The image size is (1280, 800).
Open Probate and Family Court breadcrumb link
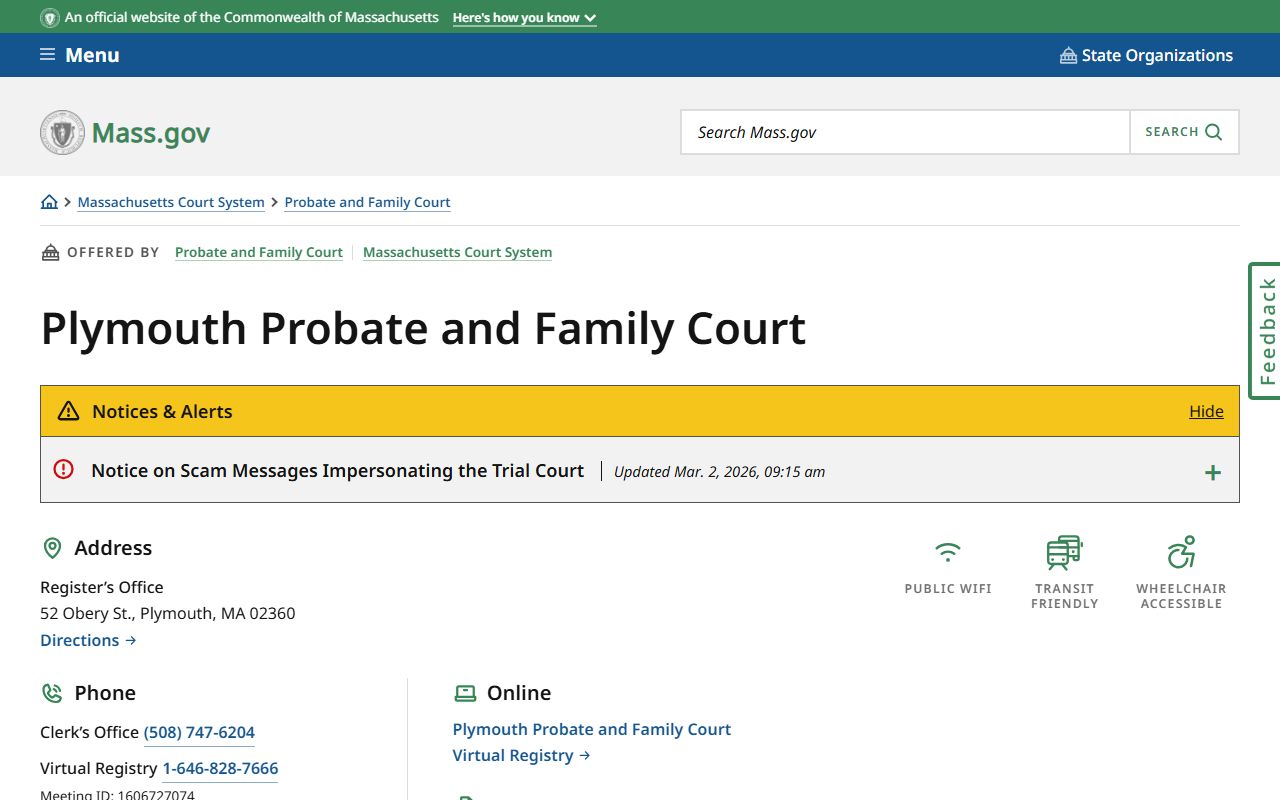click(367, 202)
